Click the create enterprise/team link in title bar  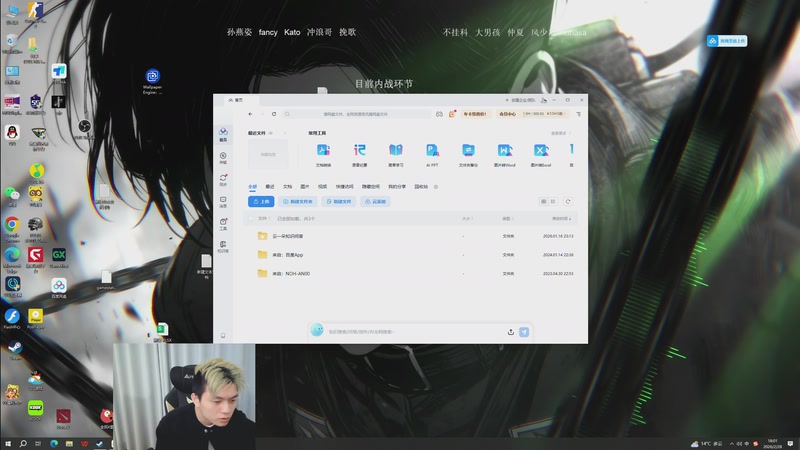coord(520,100)
